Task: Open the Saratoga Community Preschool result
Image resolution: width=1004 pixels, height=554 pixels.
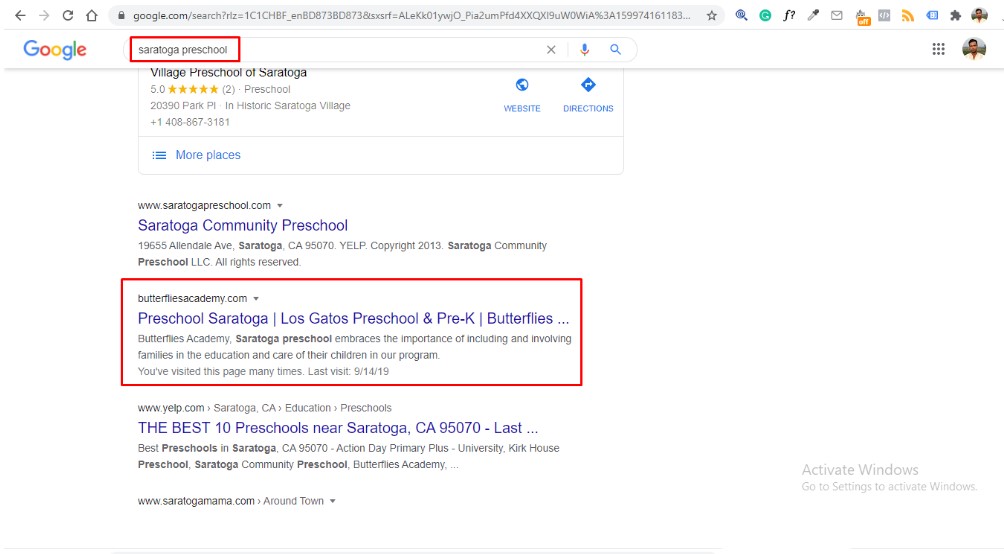Action: point(243,225)
